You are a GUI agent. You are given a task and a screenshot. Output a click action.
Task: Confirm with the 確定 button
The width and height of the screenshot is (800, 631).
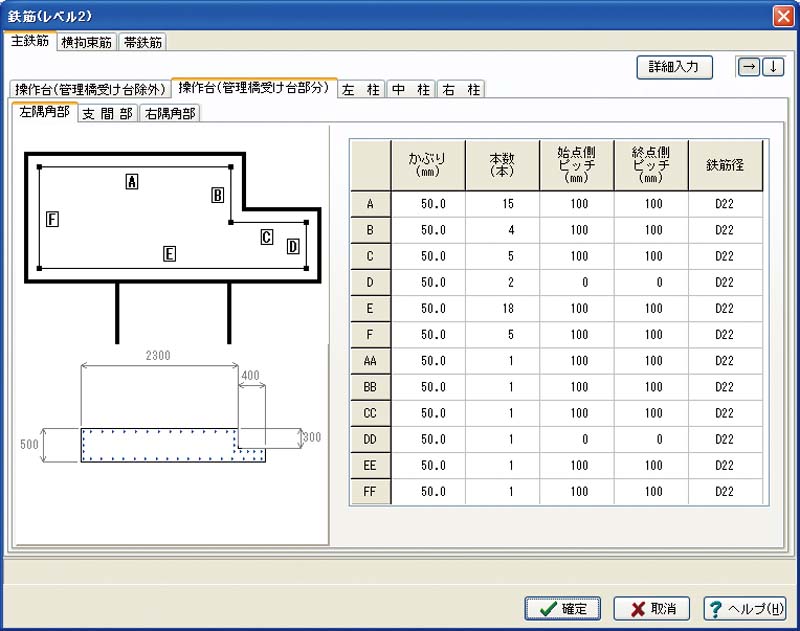(563, 609)
